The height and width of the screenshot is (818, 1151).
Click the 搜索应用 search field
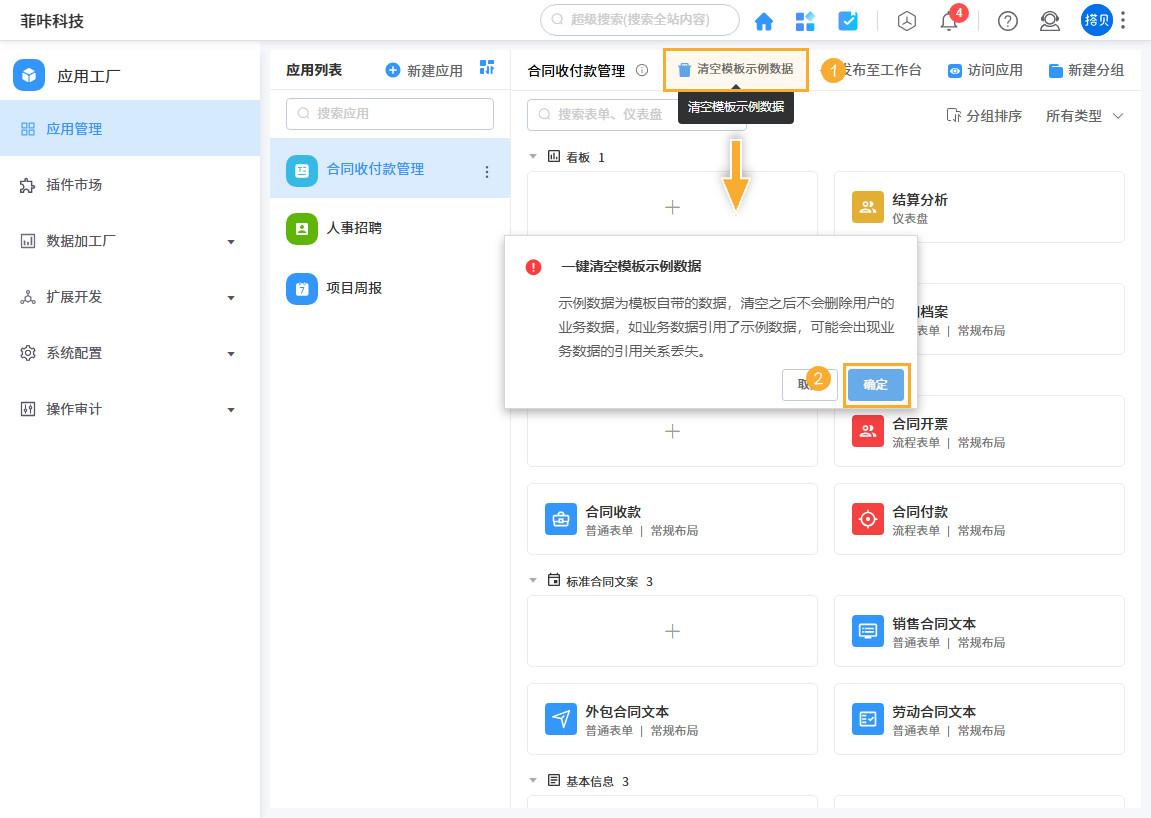[x=390, y=114]
